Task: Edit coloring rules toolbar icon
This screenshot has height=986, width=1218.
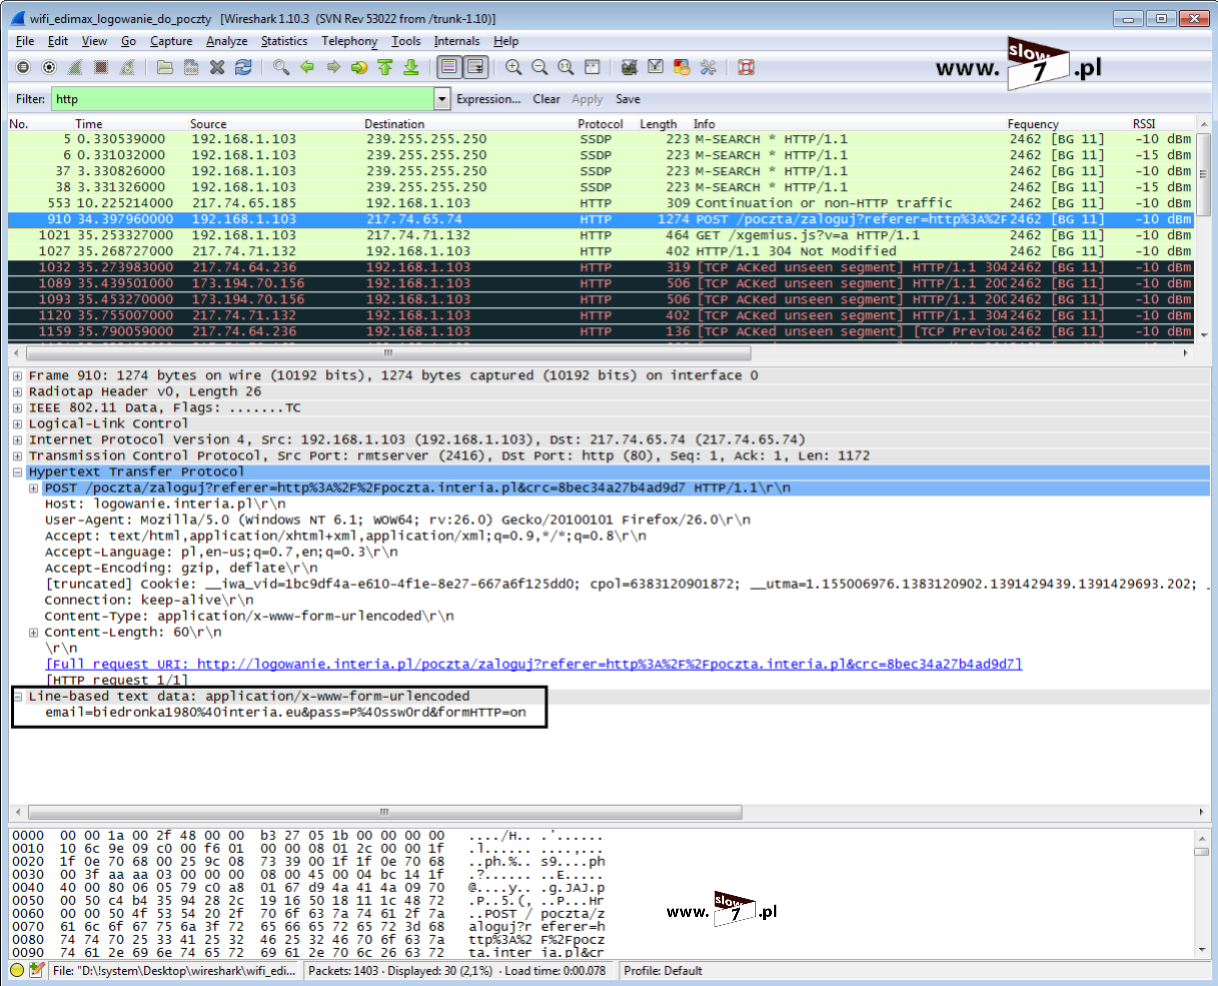Action: pos(681,67)
